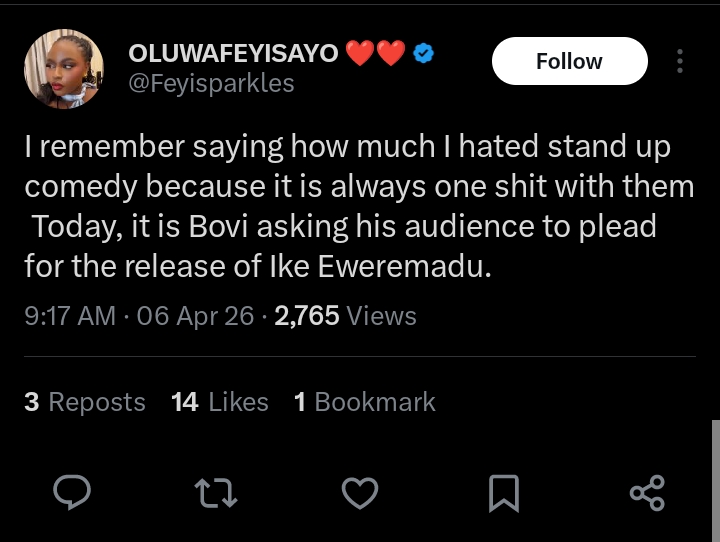Reply to the tweet with the speech bubble icon

coord(71,492)
